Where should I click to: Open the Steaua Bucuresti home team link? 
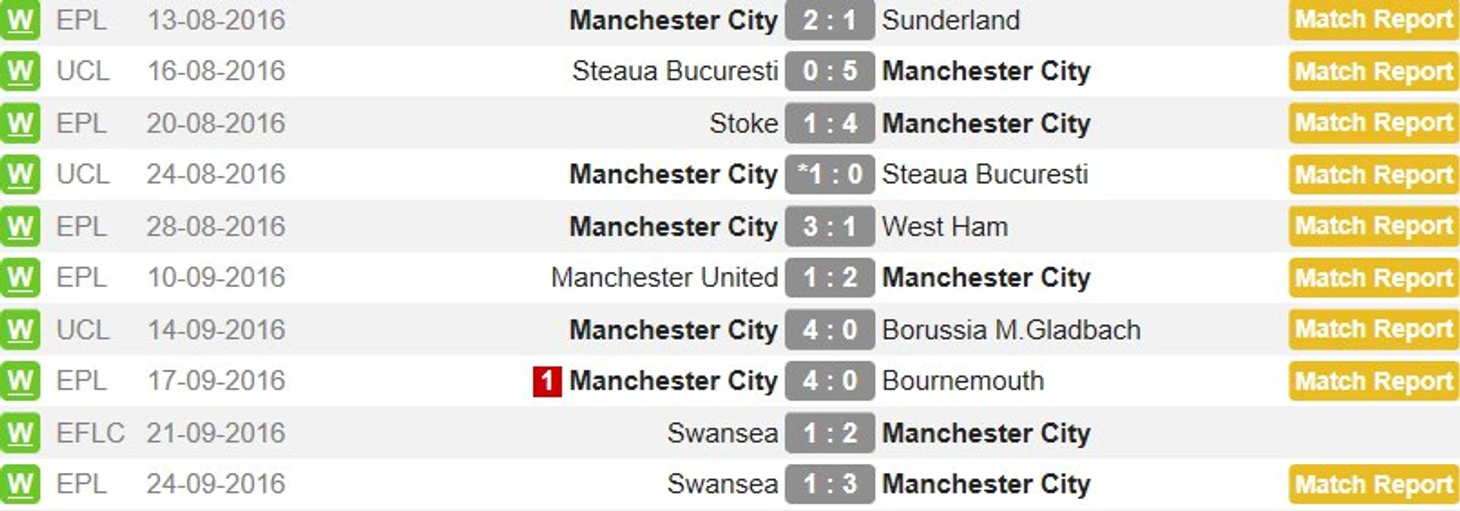pyautogui.click(x=675, y=71)
